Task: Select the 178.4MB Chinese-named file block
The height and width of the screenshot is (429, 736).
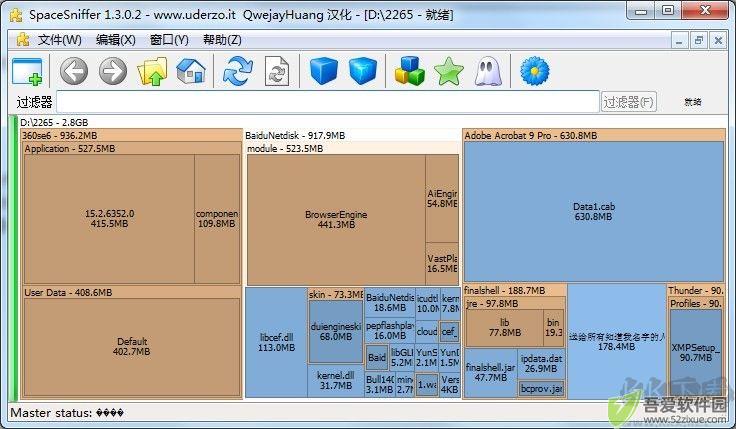Action: coord(617,342)
